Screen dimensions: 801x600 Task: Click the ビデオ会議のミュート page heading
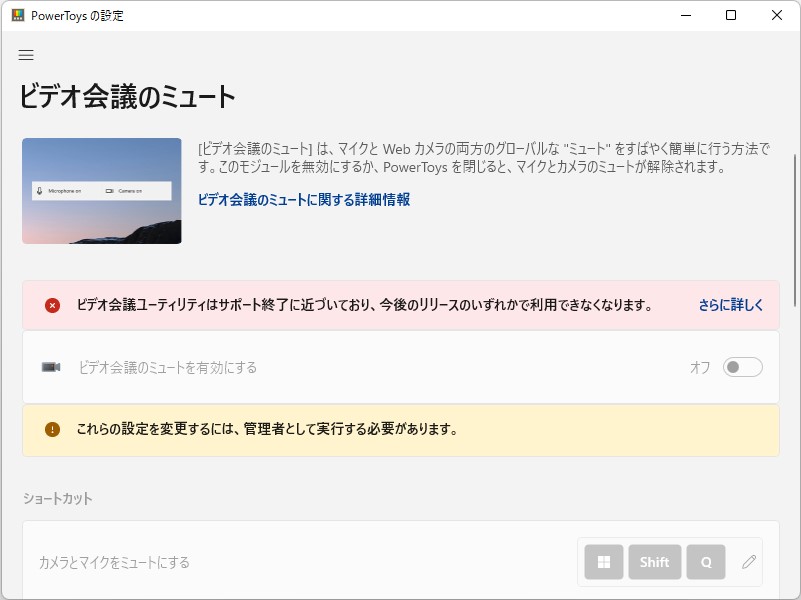click(126, 97)
